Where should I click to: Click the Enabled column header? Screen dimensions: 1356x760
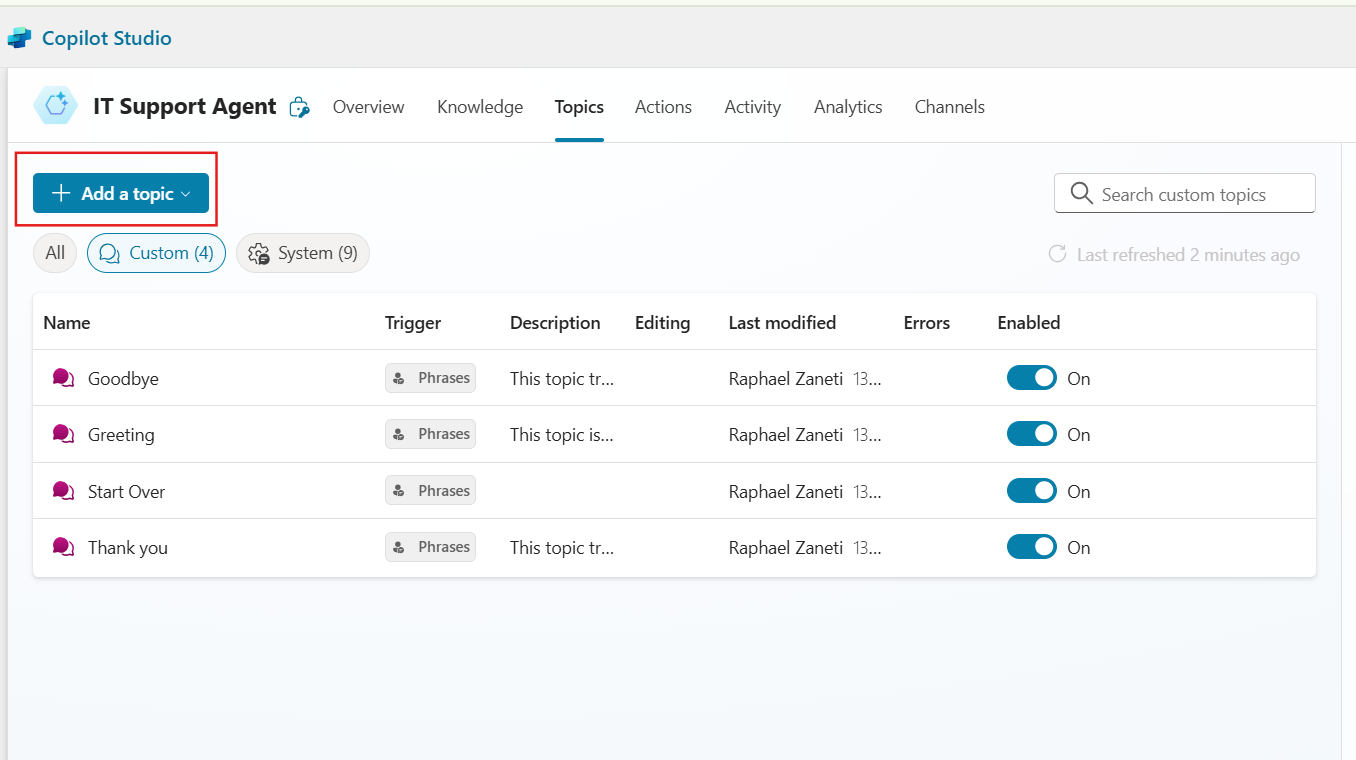1029,322
